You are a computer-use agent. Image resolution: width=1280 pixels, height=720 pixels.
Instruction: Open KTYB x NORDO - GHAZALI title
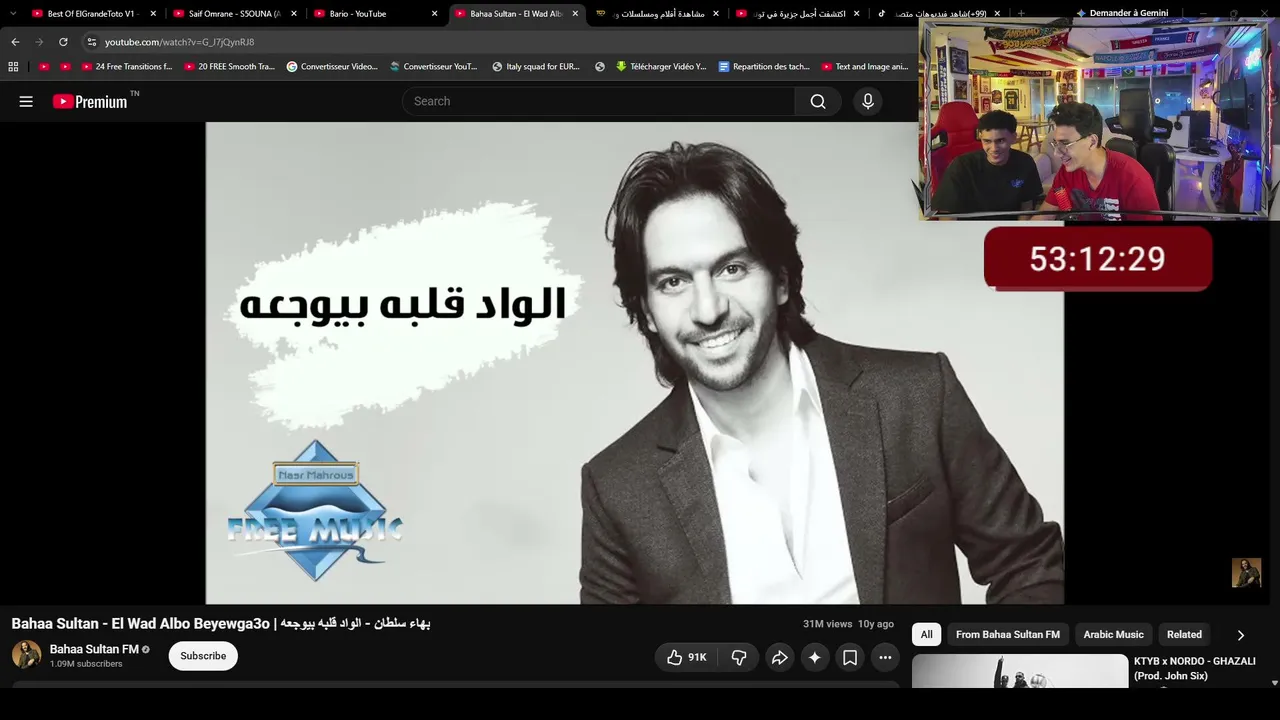pyautogui.click(x=1195, y=668)
